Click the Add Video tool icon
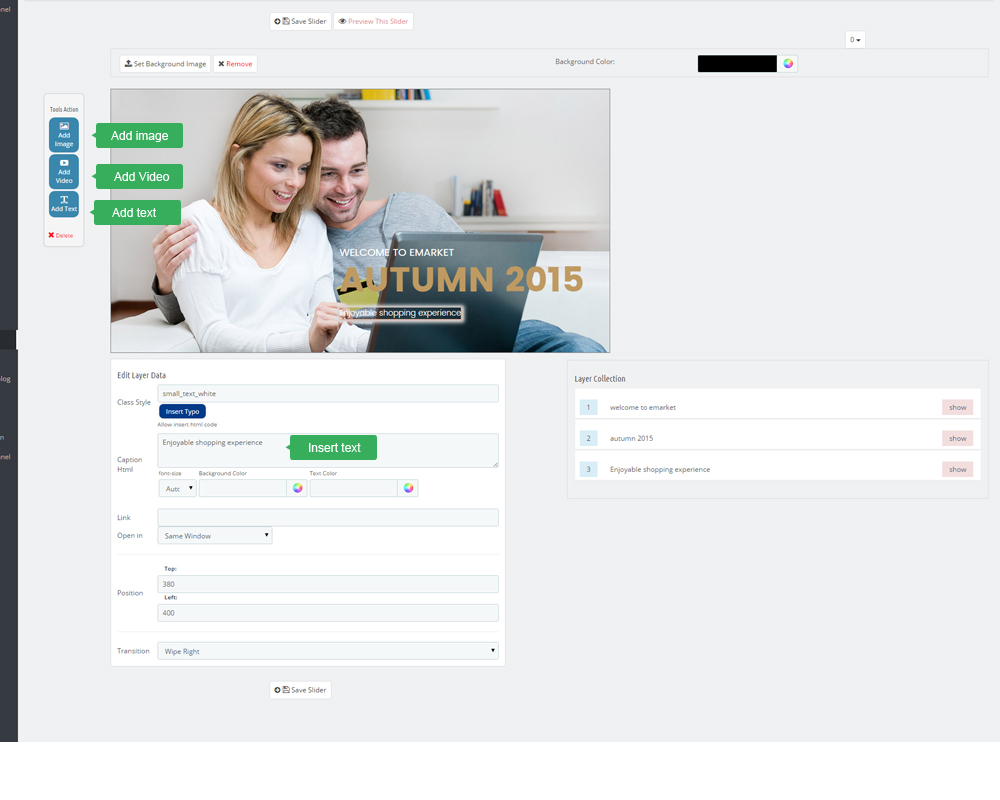This screenshot has height=800, width=1000. (x=64, y=172)
